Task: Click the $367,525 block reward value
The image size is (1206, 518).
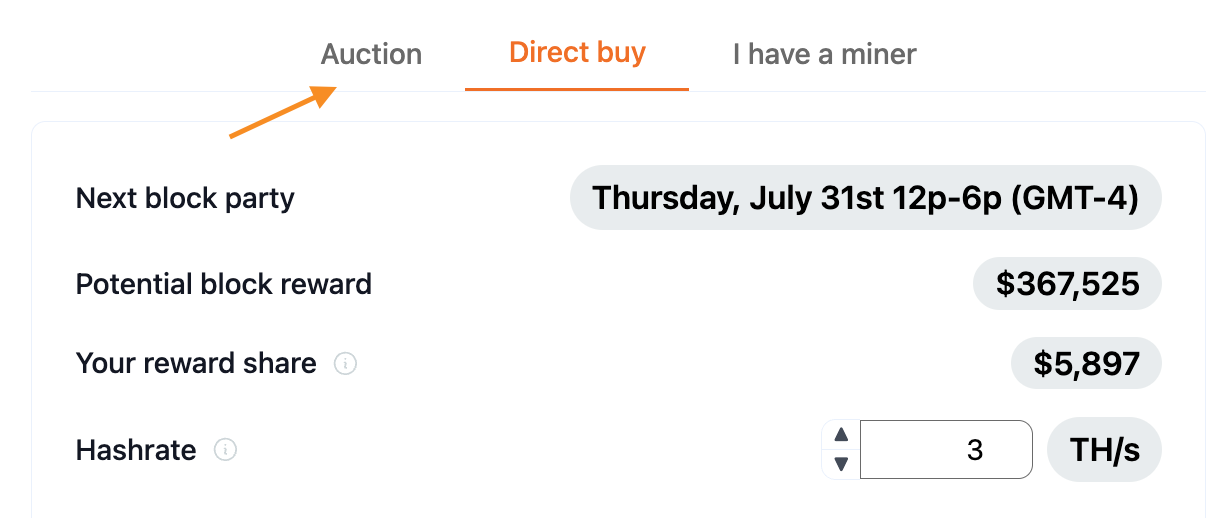Action: (x=1068, y=285)
